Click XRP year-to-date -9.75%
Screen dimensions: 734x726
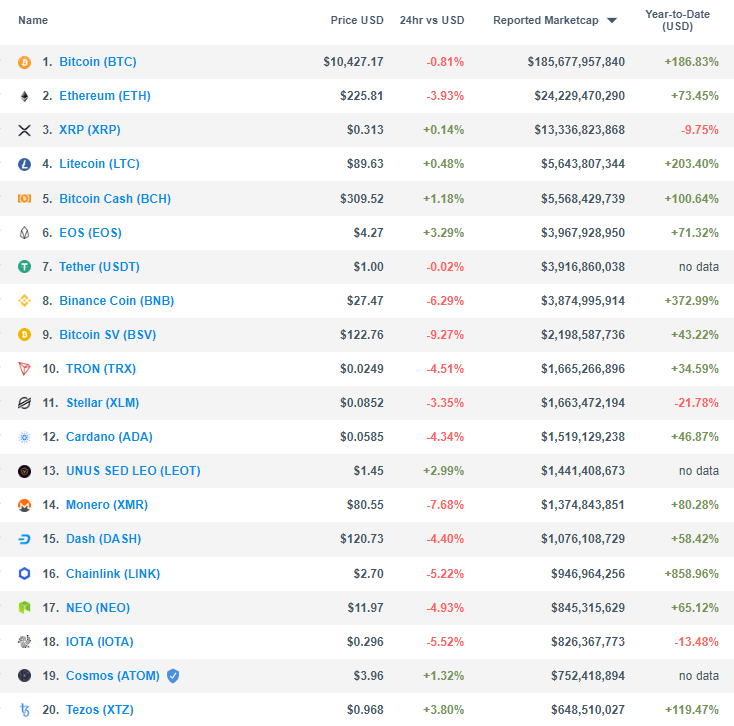[700, 130]
